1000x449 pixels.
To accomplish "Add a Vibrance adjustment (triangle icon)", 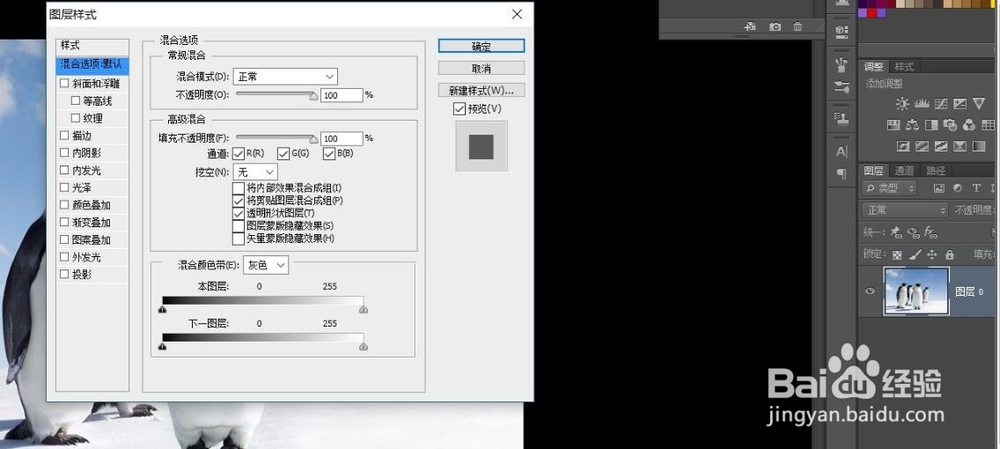I will (979, 103).
